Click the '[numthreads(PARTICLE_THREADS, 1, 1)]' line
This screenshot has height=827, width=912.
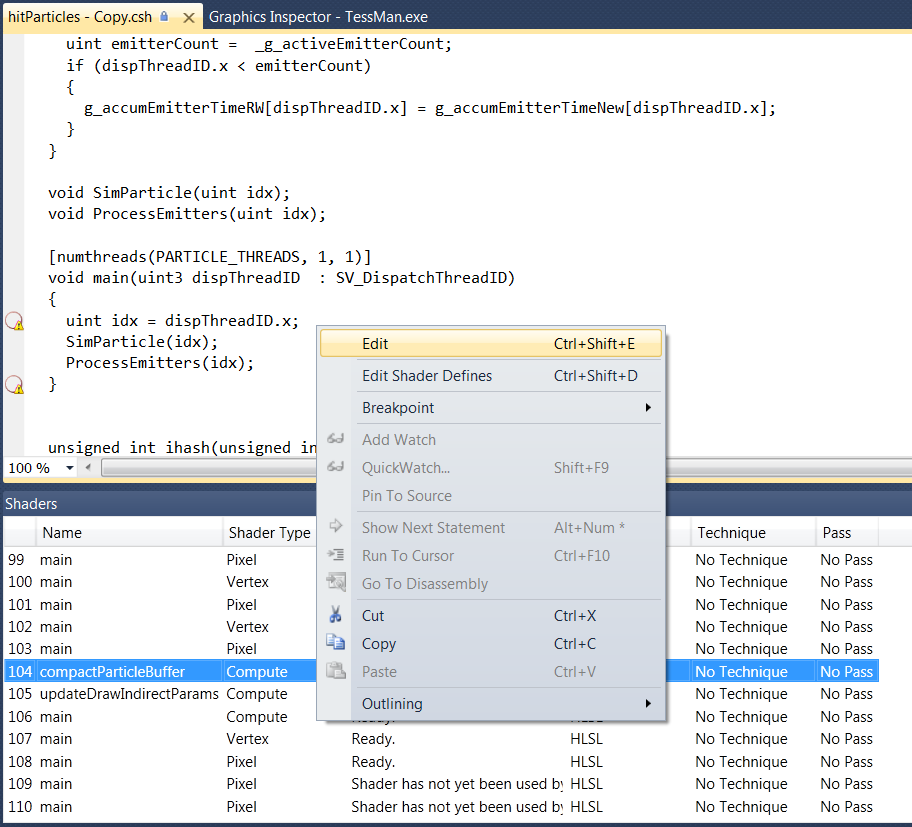pyautogui.click(x=209, y=256)
